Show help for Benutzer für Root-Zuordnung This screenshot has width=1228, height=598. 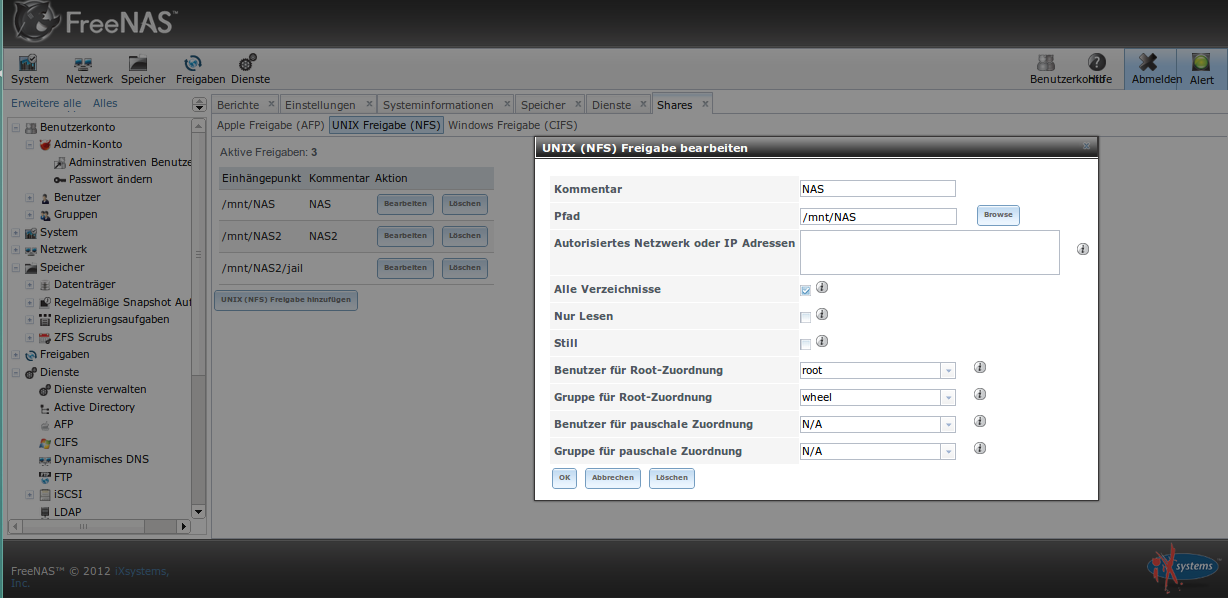[x=980, y=367]
